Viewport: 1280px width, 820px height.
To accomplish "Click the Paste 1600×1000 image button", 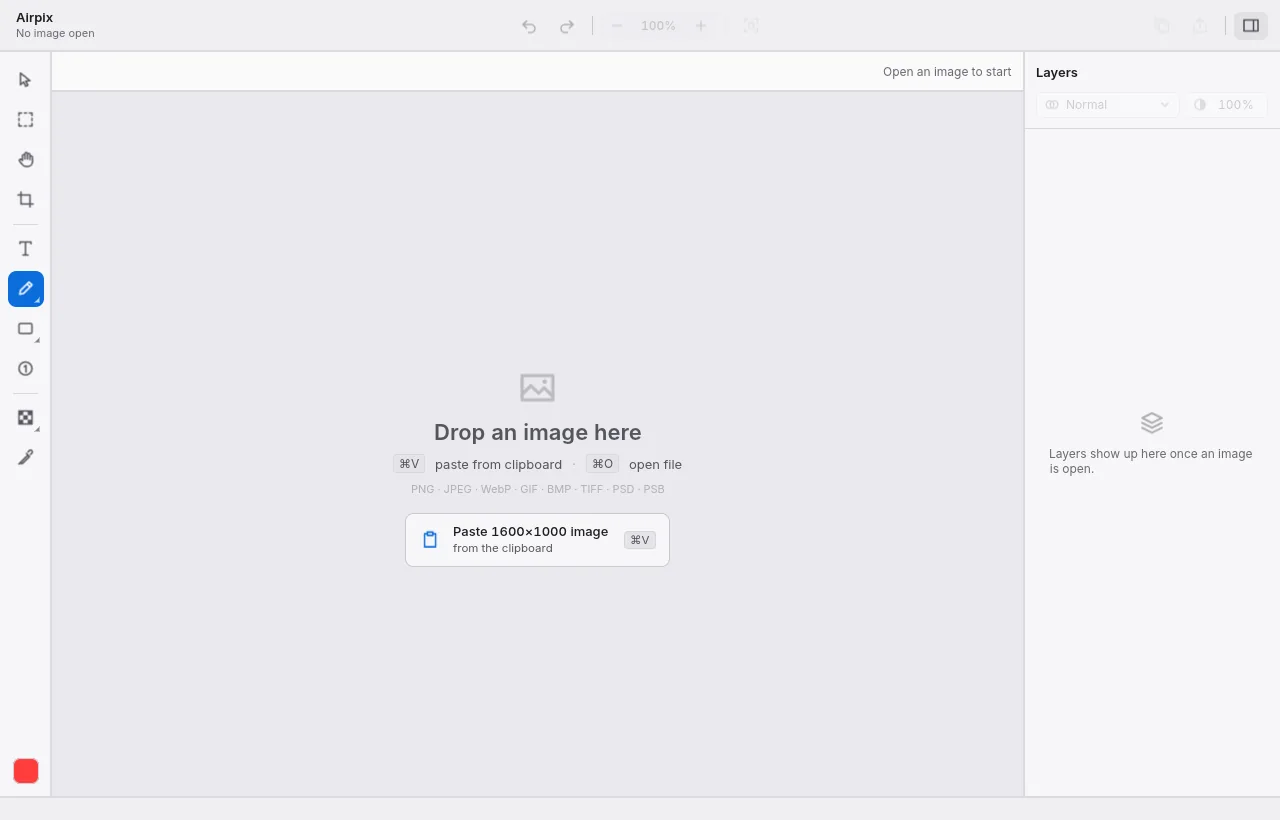I will click(x=537, y=540).
